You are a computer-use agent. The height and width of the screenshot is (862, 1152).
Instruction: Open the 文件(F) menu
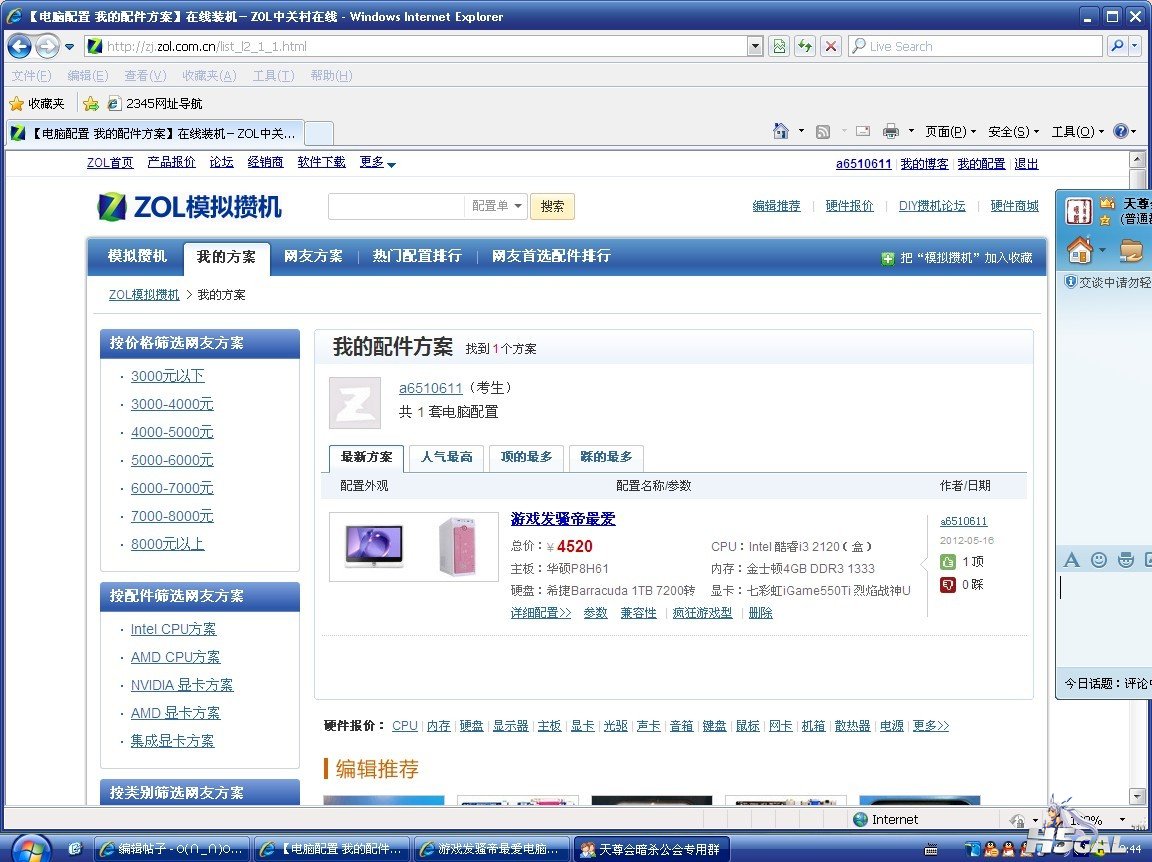click(31, 76)
